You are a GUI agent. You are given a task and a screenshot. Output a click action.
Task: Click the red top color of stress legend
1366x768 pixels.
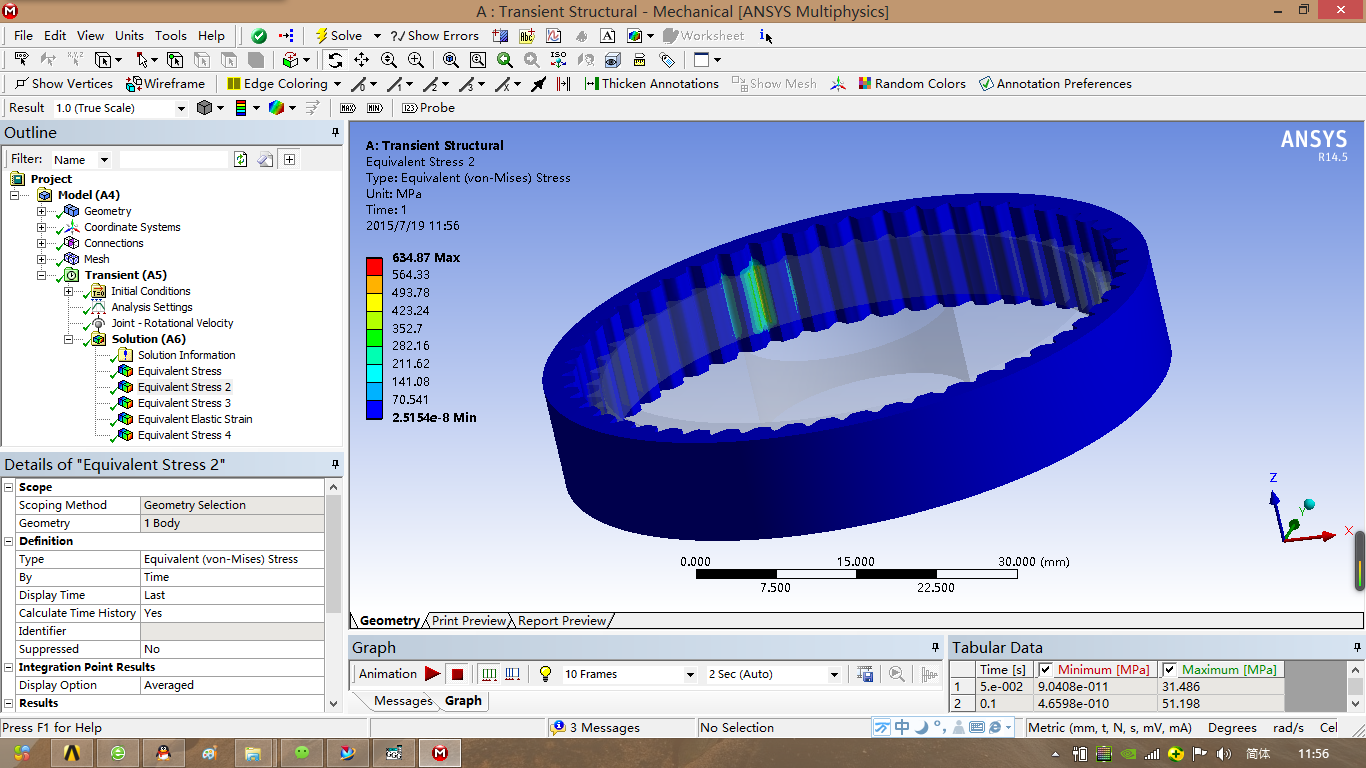[374, 266]
